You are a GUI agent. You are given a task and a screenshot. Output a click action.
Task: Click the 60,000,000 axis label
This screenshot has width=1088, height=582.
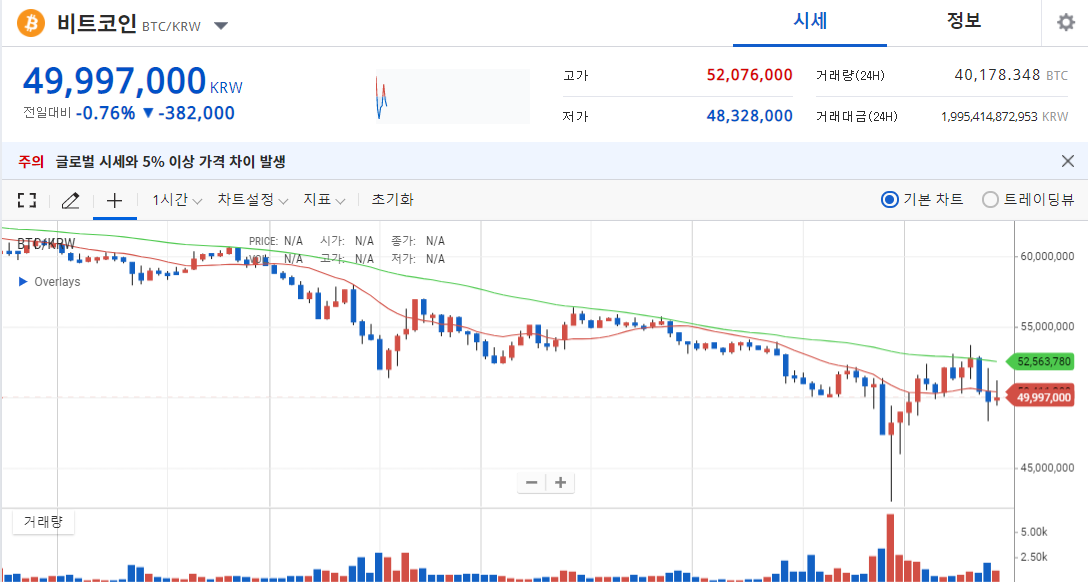coord(1047,257)
